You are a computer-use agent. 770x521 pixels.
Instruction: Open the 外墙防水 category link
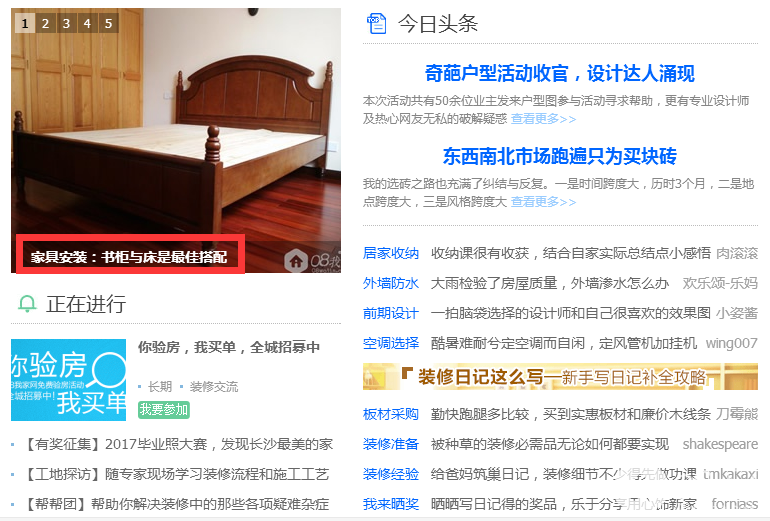tap(391, 283)
